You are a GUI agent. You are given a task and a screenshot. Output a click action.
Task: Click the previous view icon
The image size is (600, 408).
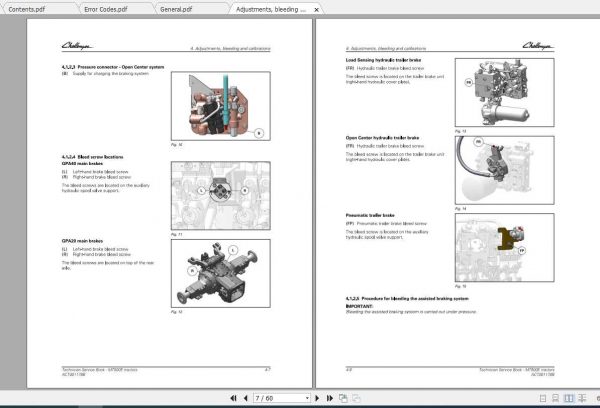coord(343,398)
